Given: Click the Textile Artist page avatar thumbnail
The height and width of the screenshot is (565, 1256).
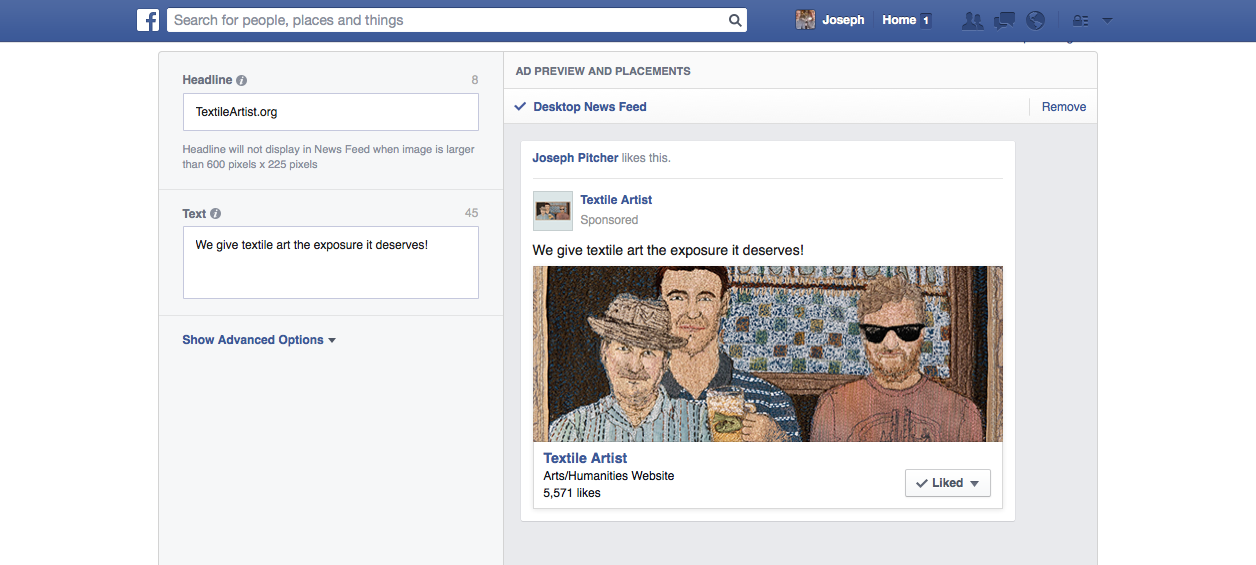Looking at the screenshot, I should [553, 211].
